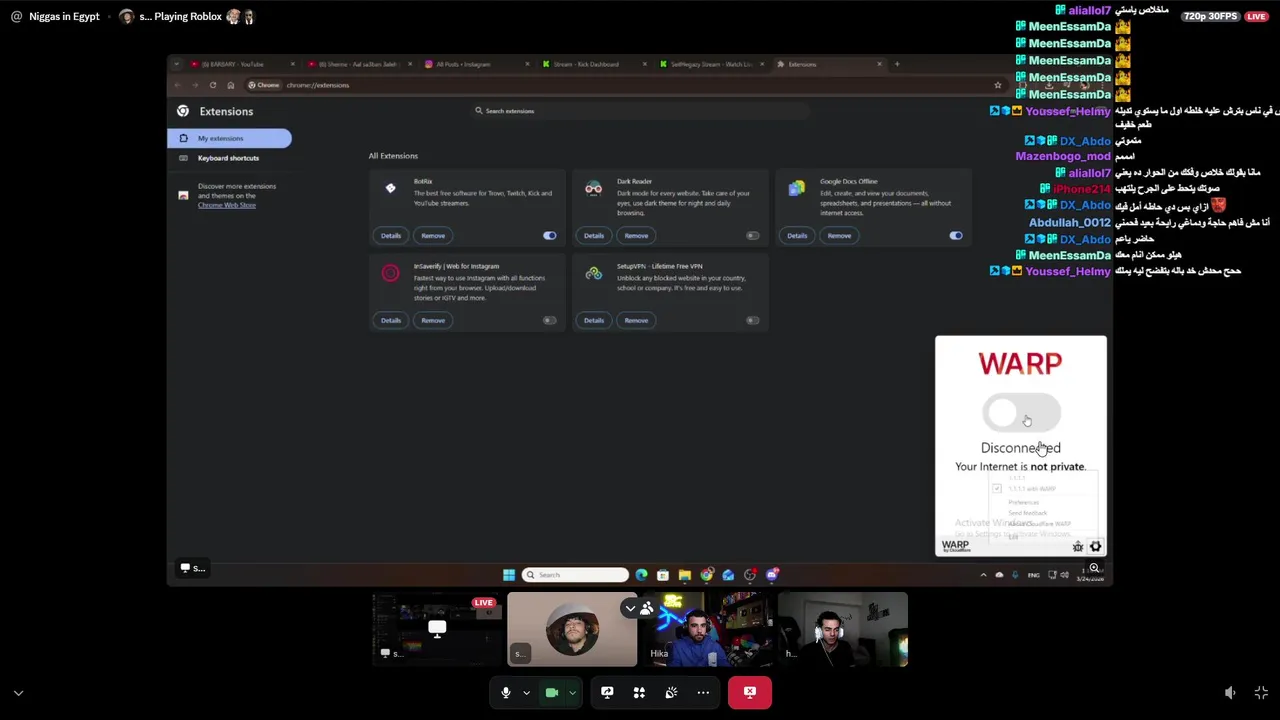Image resolution: width=1280 pixels, height=720 pixels.
Task: Toggle full screen mode icon
Action: tap(1261, 692)
